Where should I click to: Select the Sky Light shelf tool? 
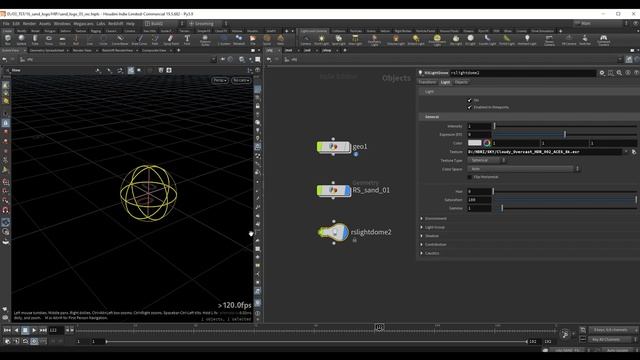point(456,40)
